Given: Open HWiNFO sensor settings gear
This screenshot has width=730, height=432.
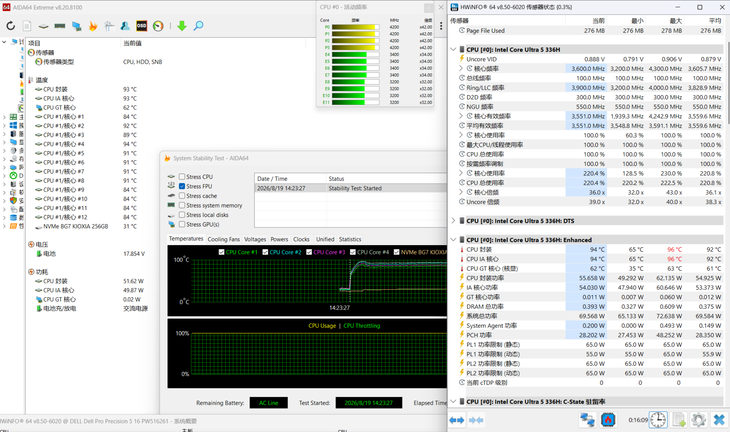Looking at the screenshot, I should tap(698, 420).
